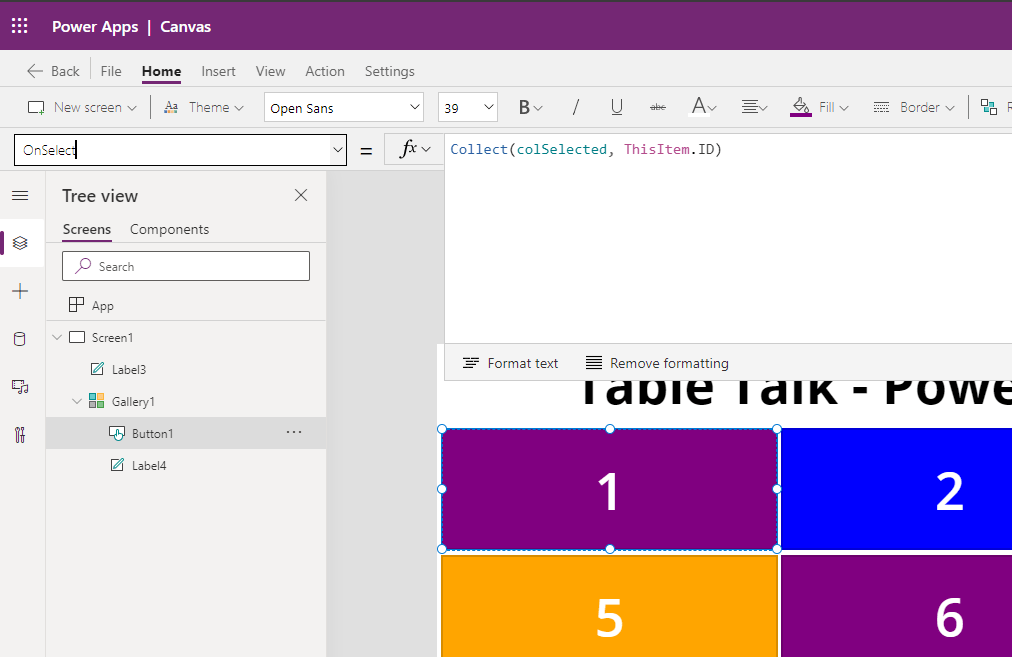
Task: Collapse the Screen1 tree node
Action: 57,337
